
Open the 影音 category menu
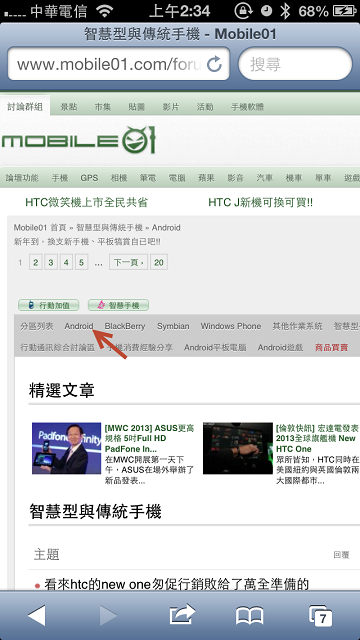click(x=236, y=178)
